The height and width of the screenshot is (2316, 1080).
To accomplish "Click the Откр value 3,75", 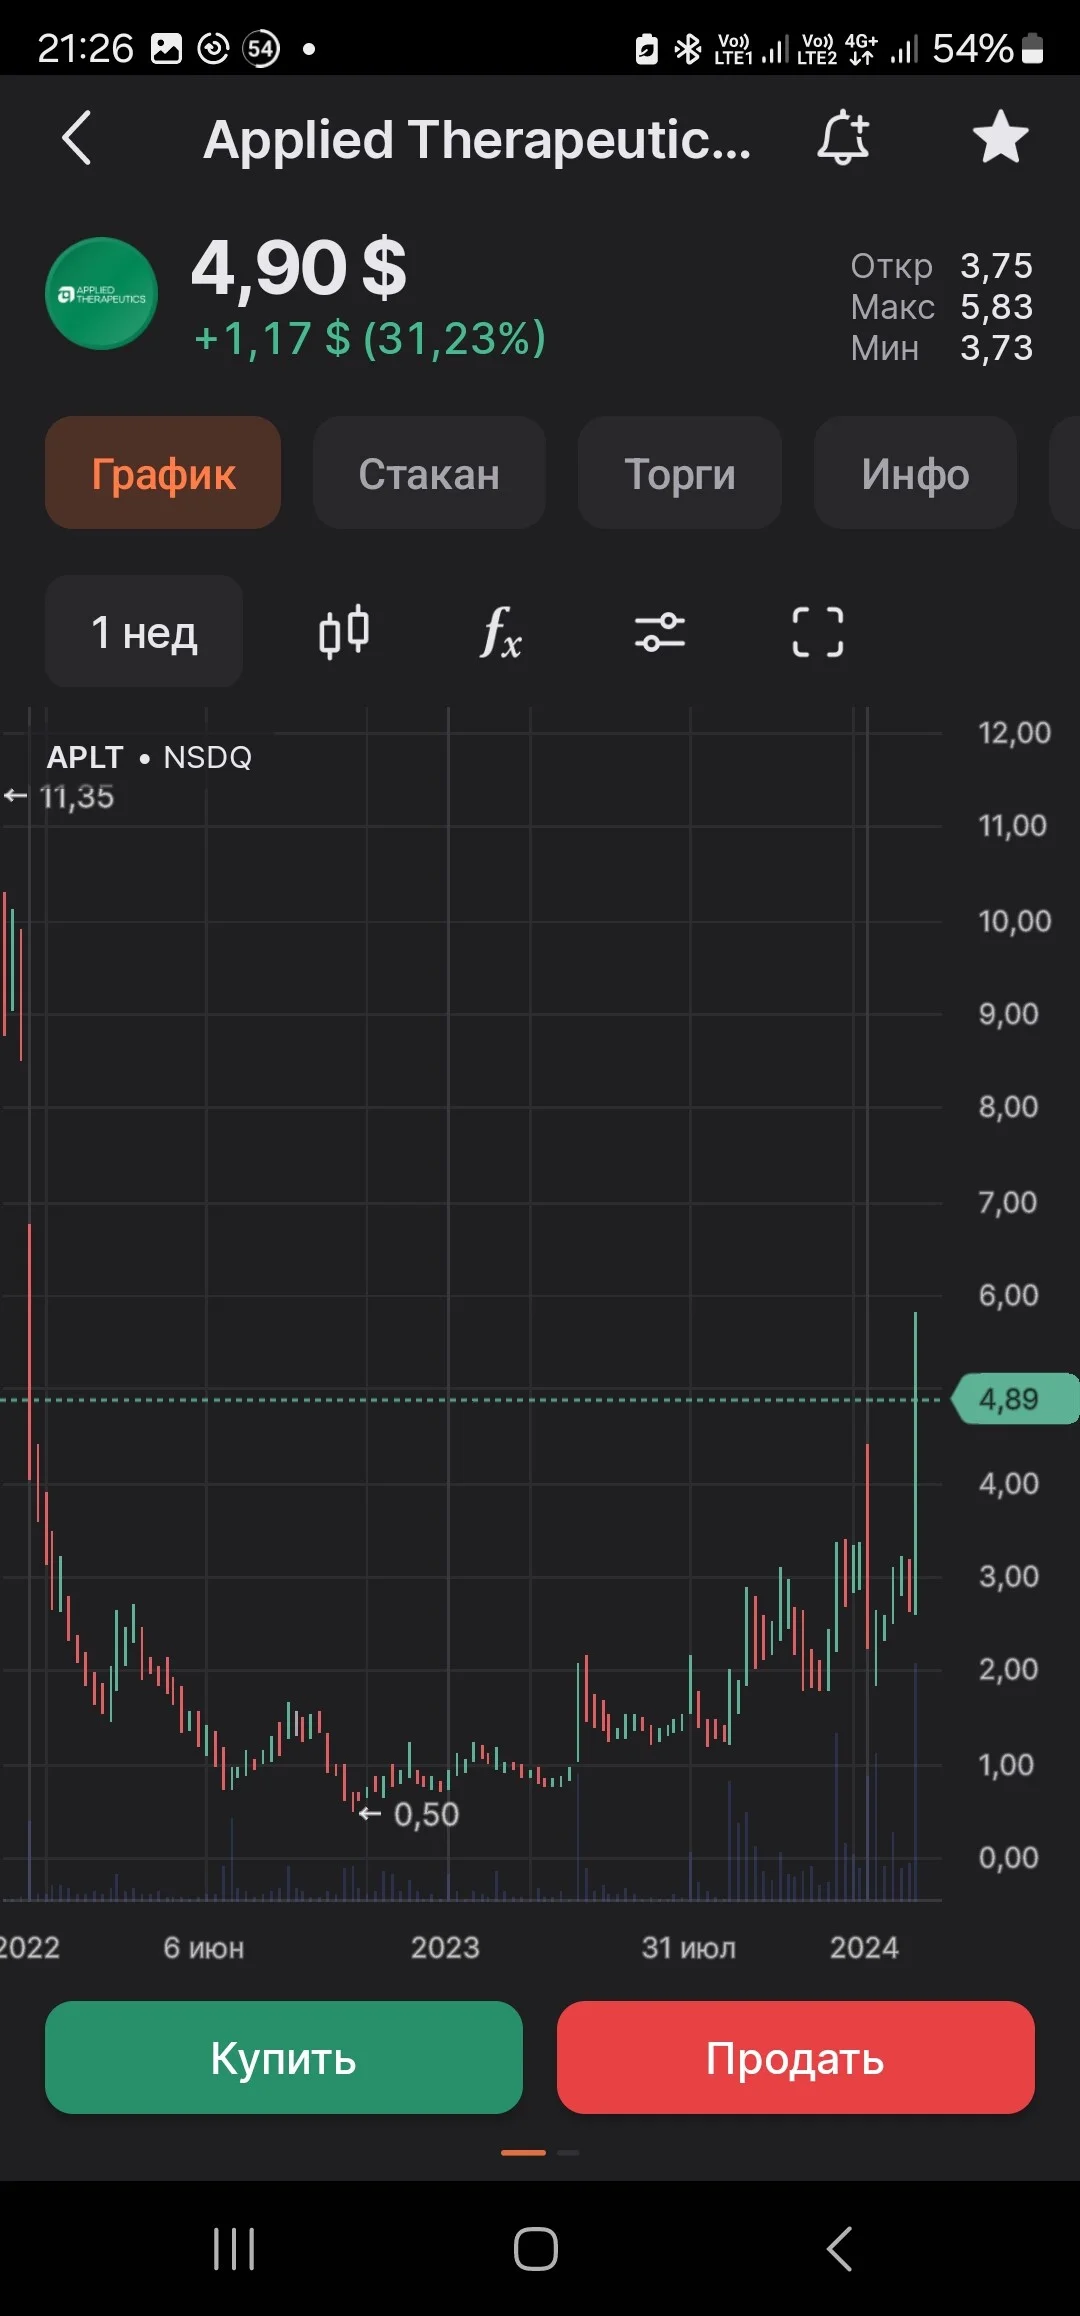I will pyautogui.click(x=997, y=266).
